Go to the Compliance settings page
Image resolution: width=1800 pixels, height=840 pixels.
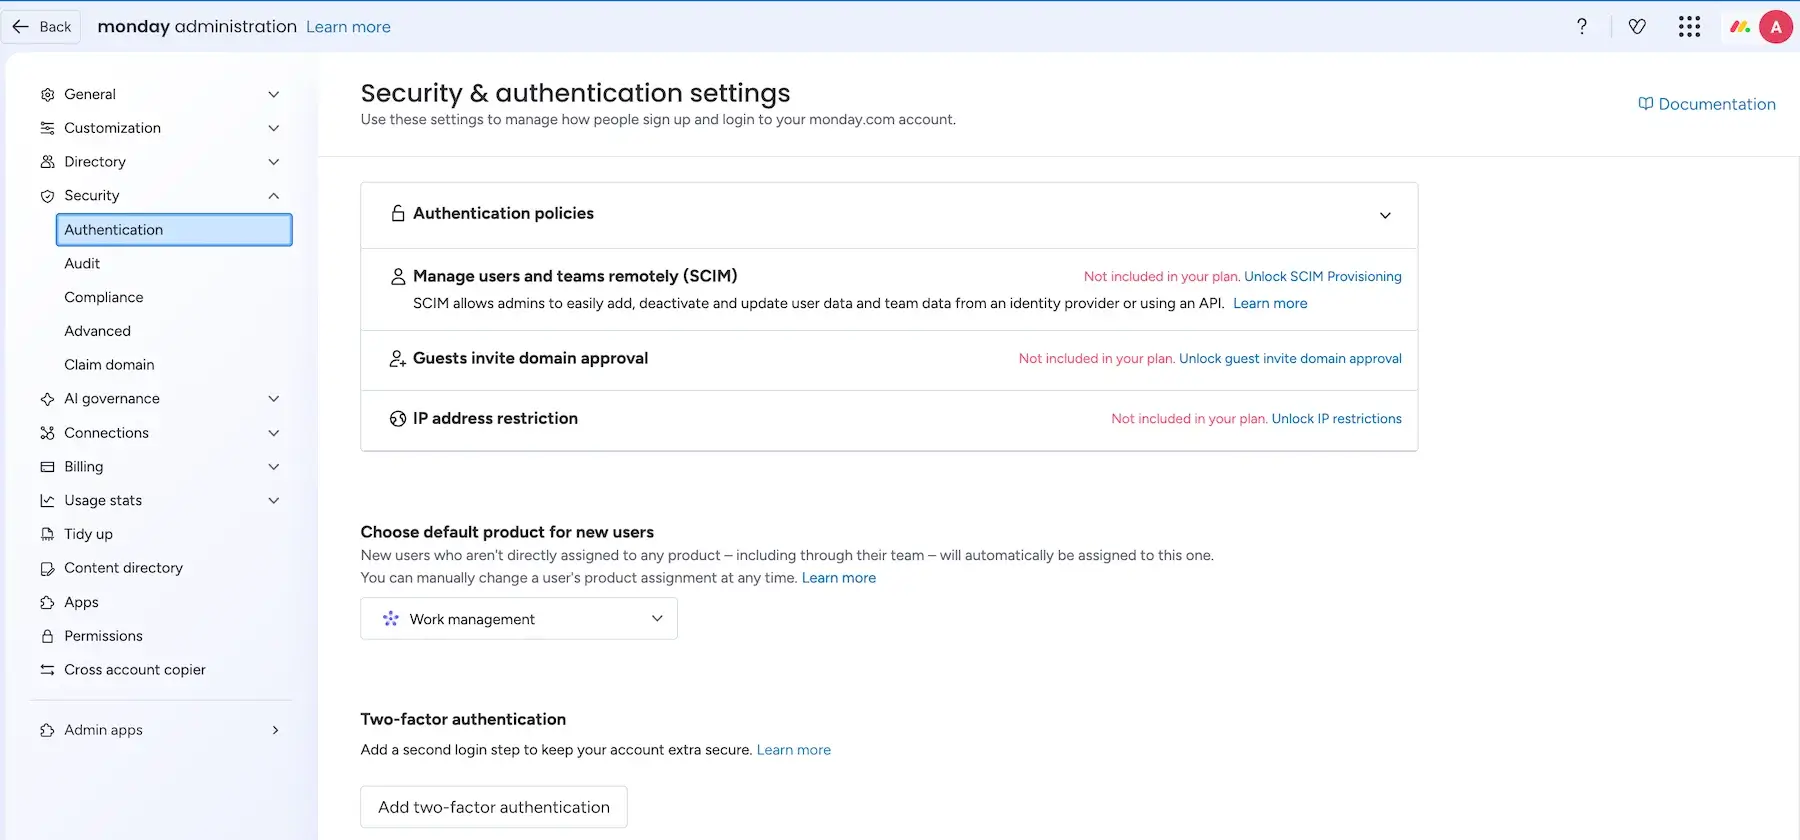(x=104, y=298)
